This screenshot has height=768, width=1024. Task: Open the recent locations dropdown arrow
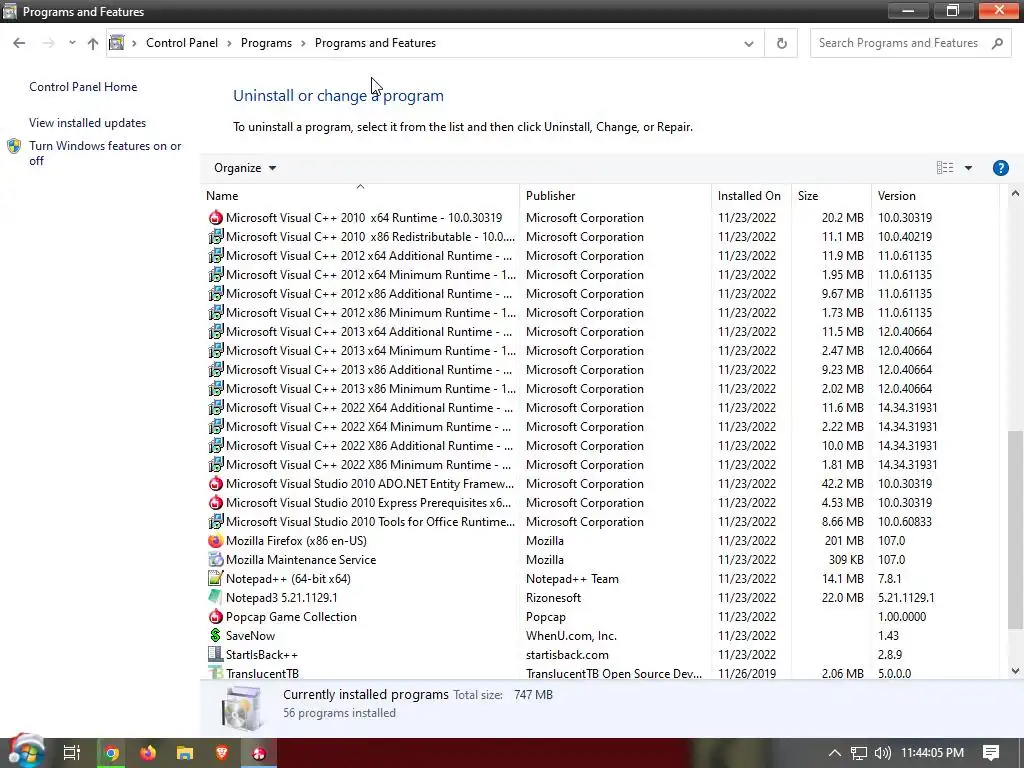(72, 43)
